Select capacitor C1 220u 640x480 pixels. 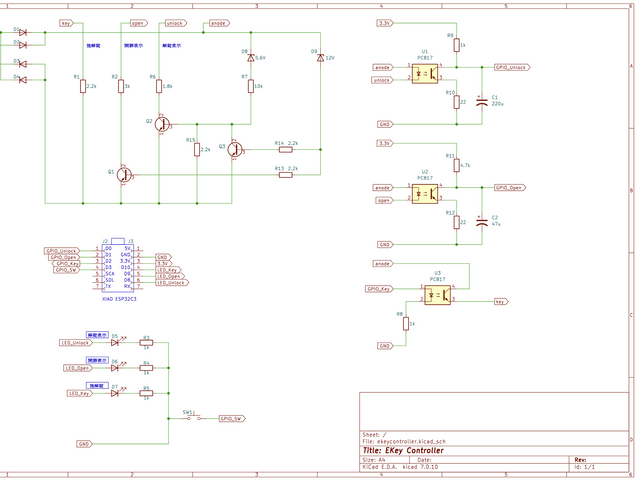coord(483,101)
